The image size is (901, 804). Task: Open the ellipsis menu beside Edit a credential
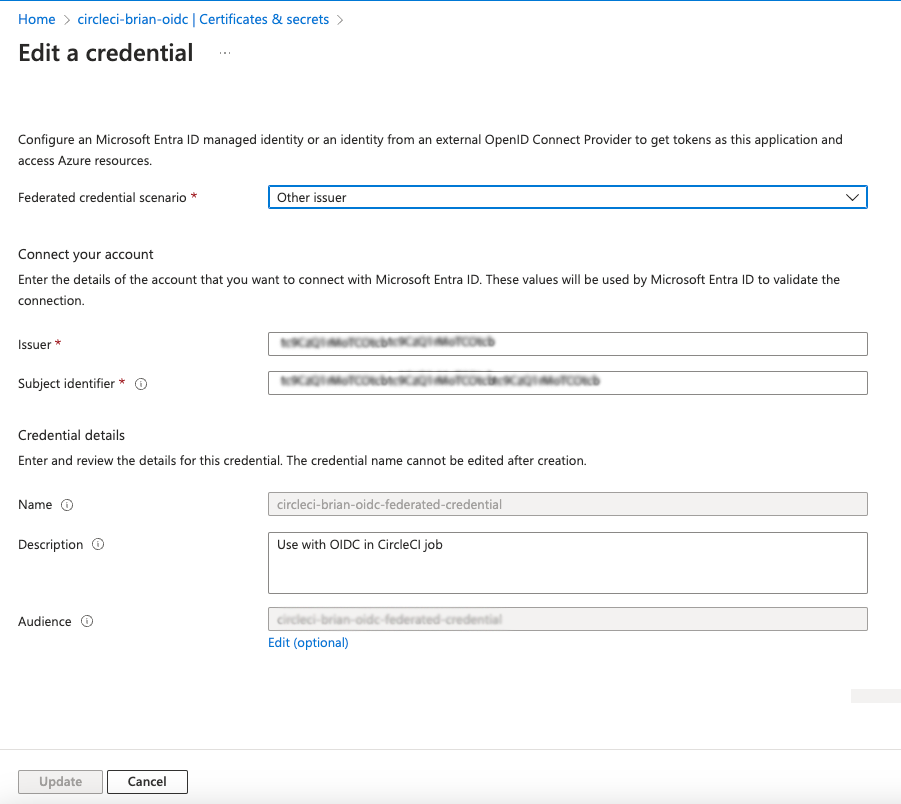point(224,54)
